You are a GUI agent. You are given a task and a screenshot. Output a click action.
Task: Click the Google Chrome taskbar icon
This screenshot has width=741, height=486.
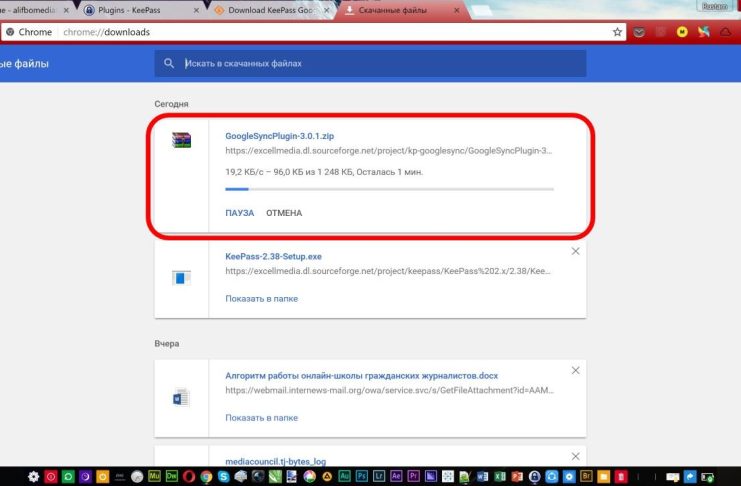click(206, 477)
